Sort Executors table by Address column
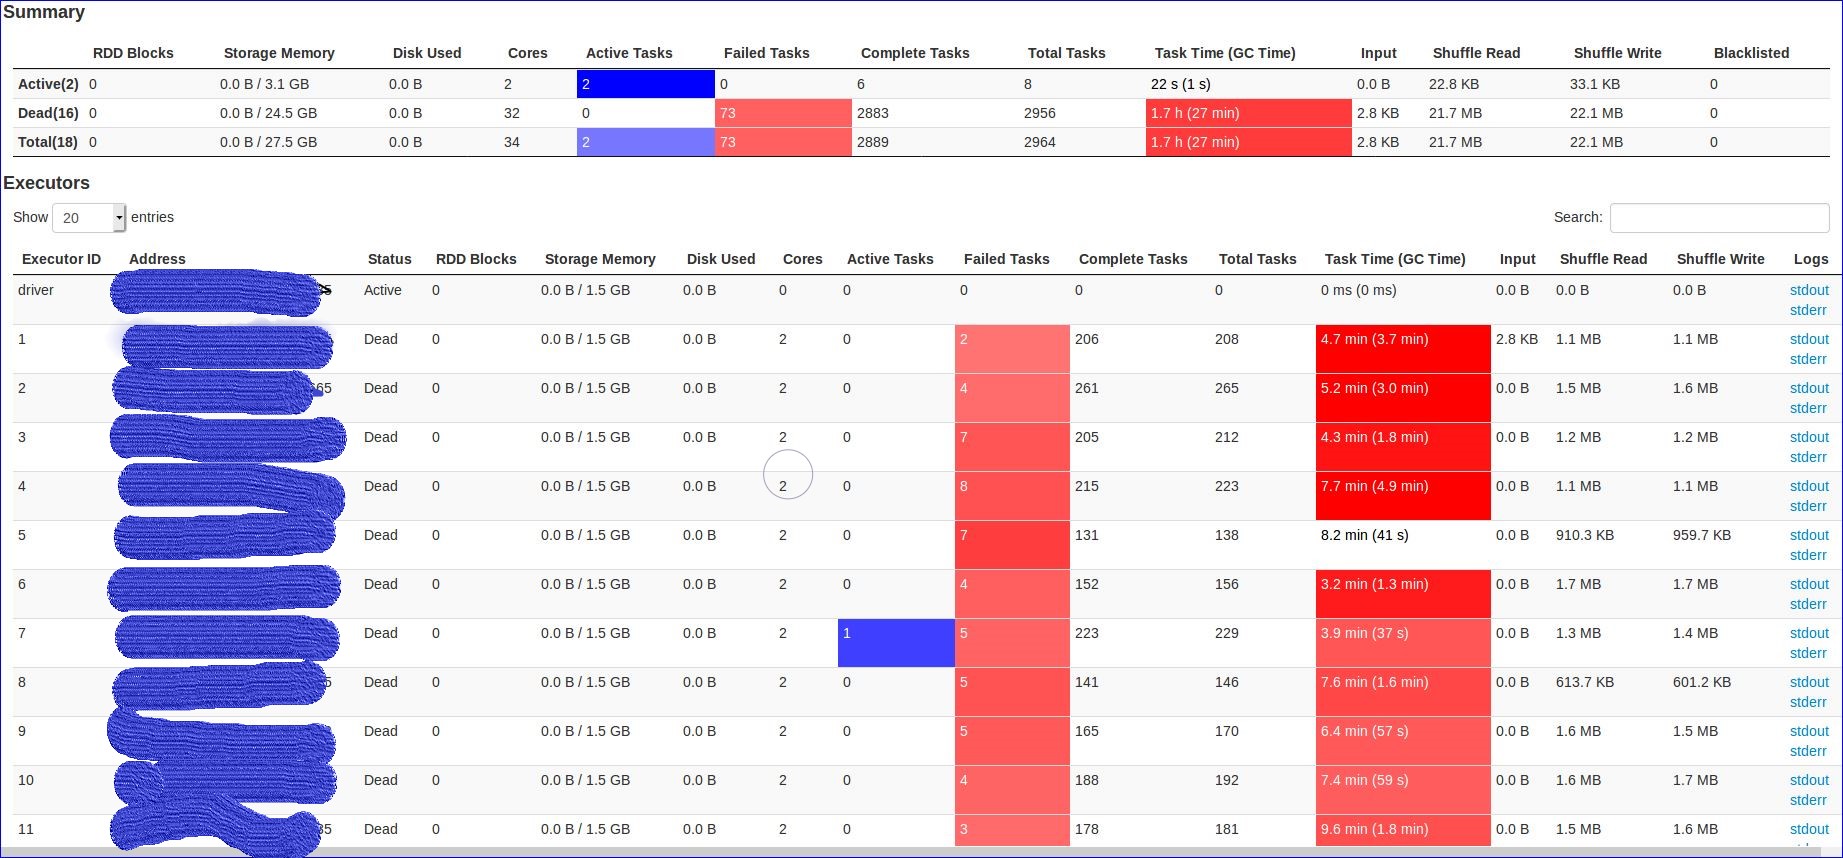1843x858 pixels. click(x=157, y=259)
